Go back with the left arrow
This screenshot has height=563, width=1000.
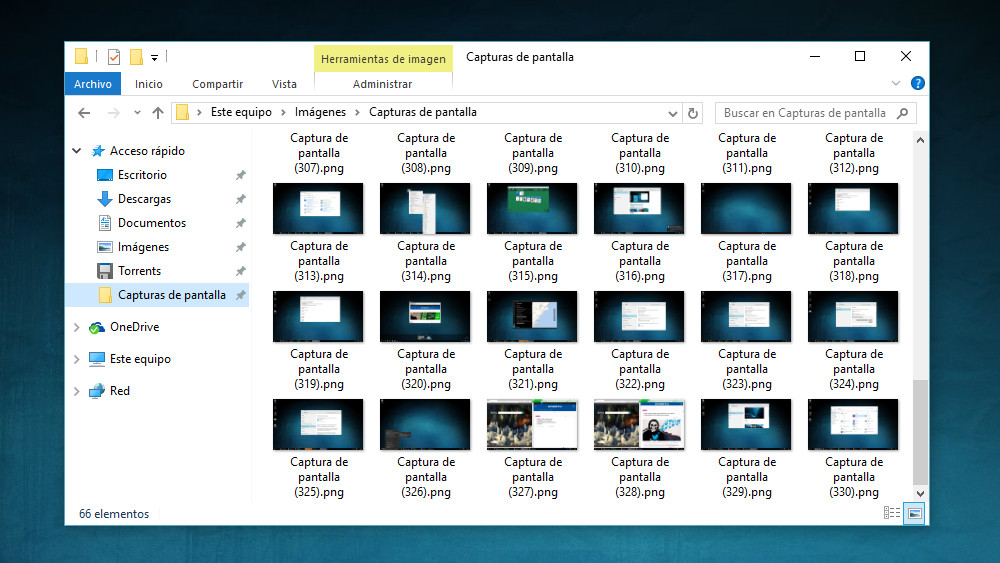[x=84, y=113]
